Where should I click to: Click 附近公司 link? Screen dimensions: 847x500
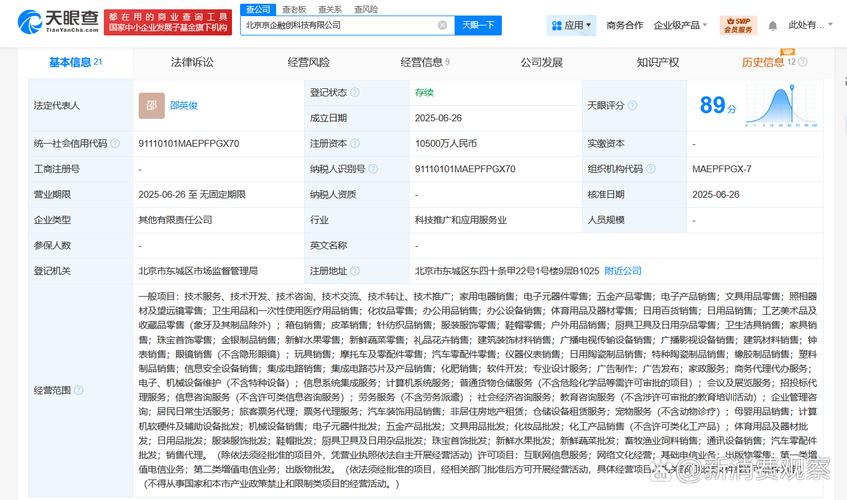[623, 271]
